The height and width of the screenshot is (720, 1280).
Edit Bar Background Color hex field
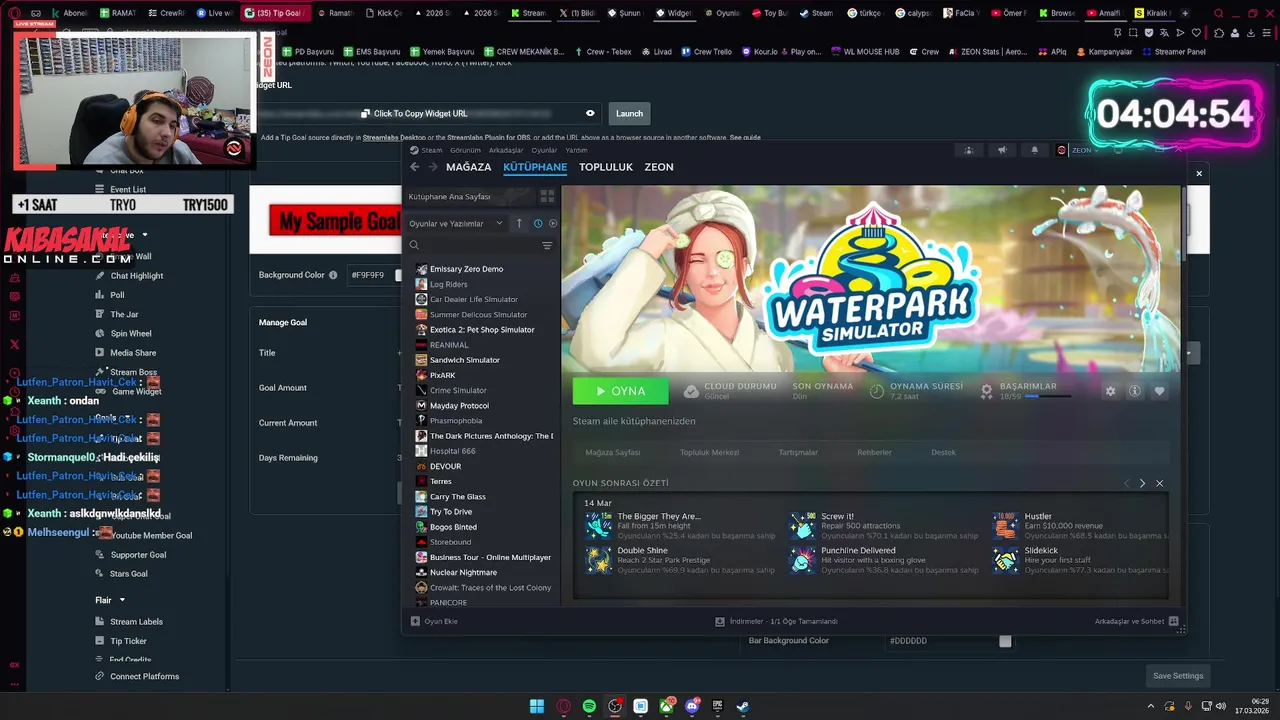click(x=940, y=641)
